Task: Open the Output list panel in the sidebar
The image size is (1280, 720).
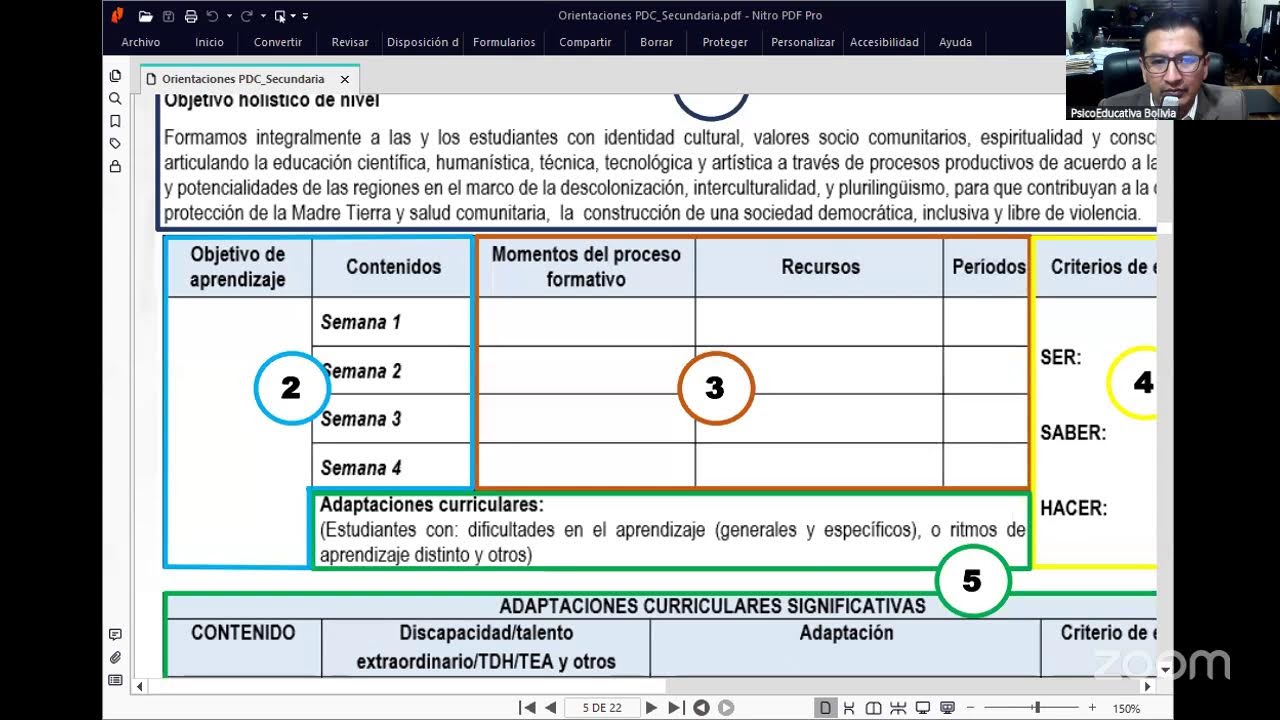Action: click(x=115, y=680)
